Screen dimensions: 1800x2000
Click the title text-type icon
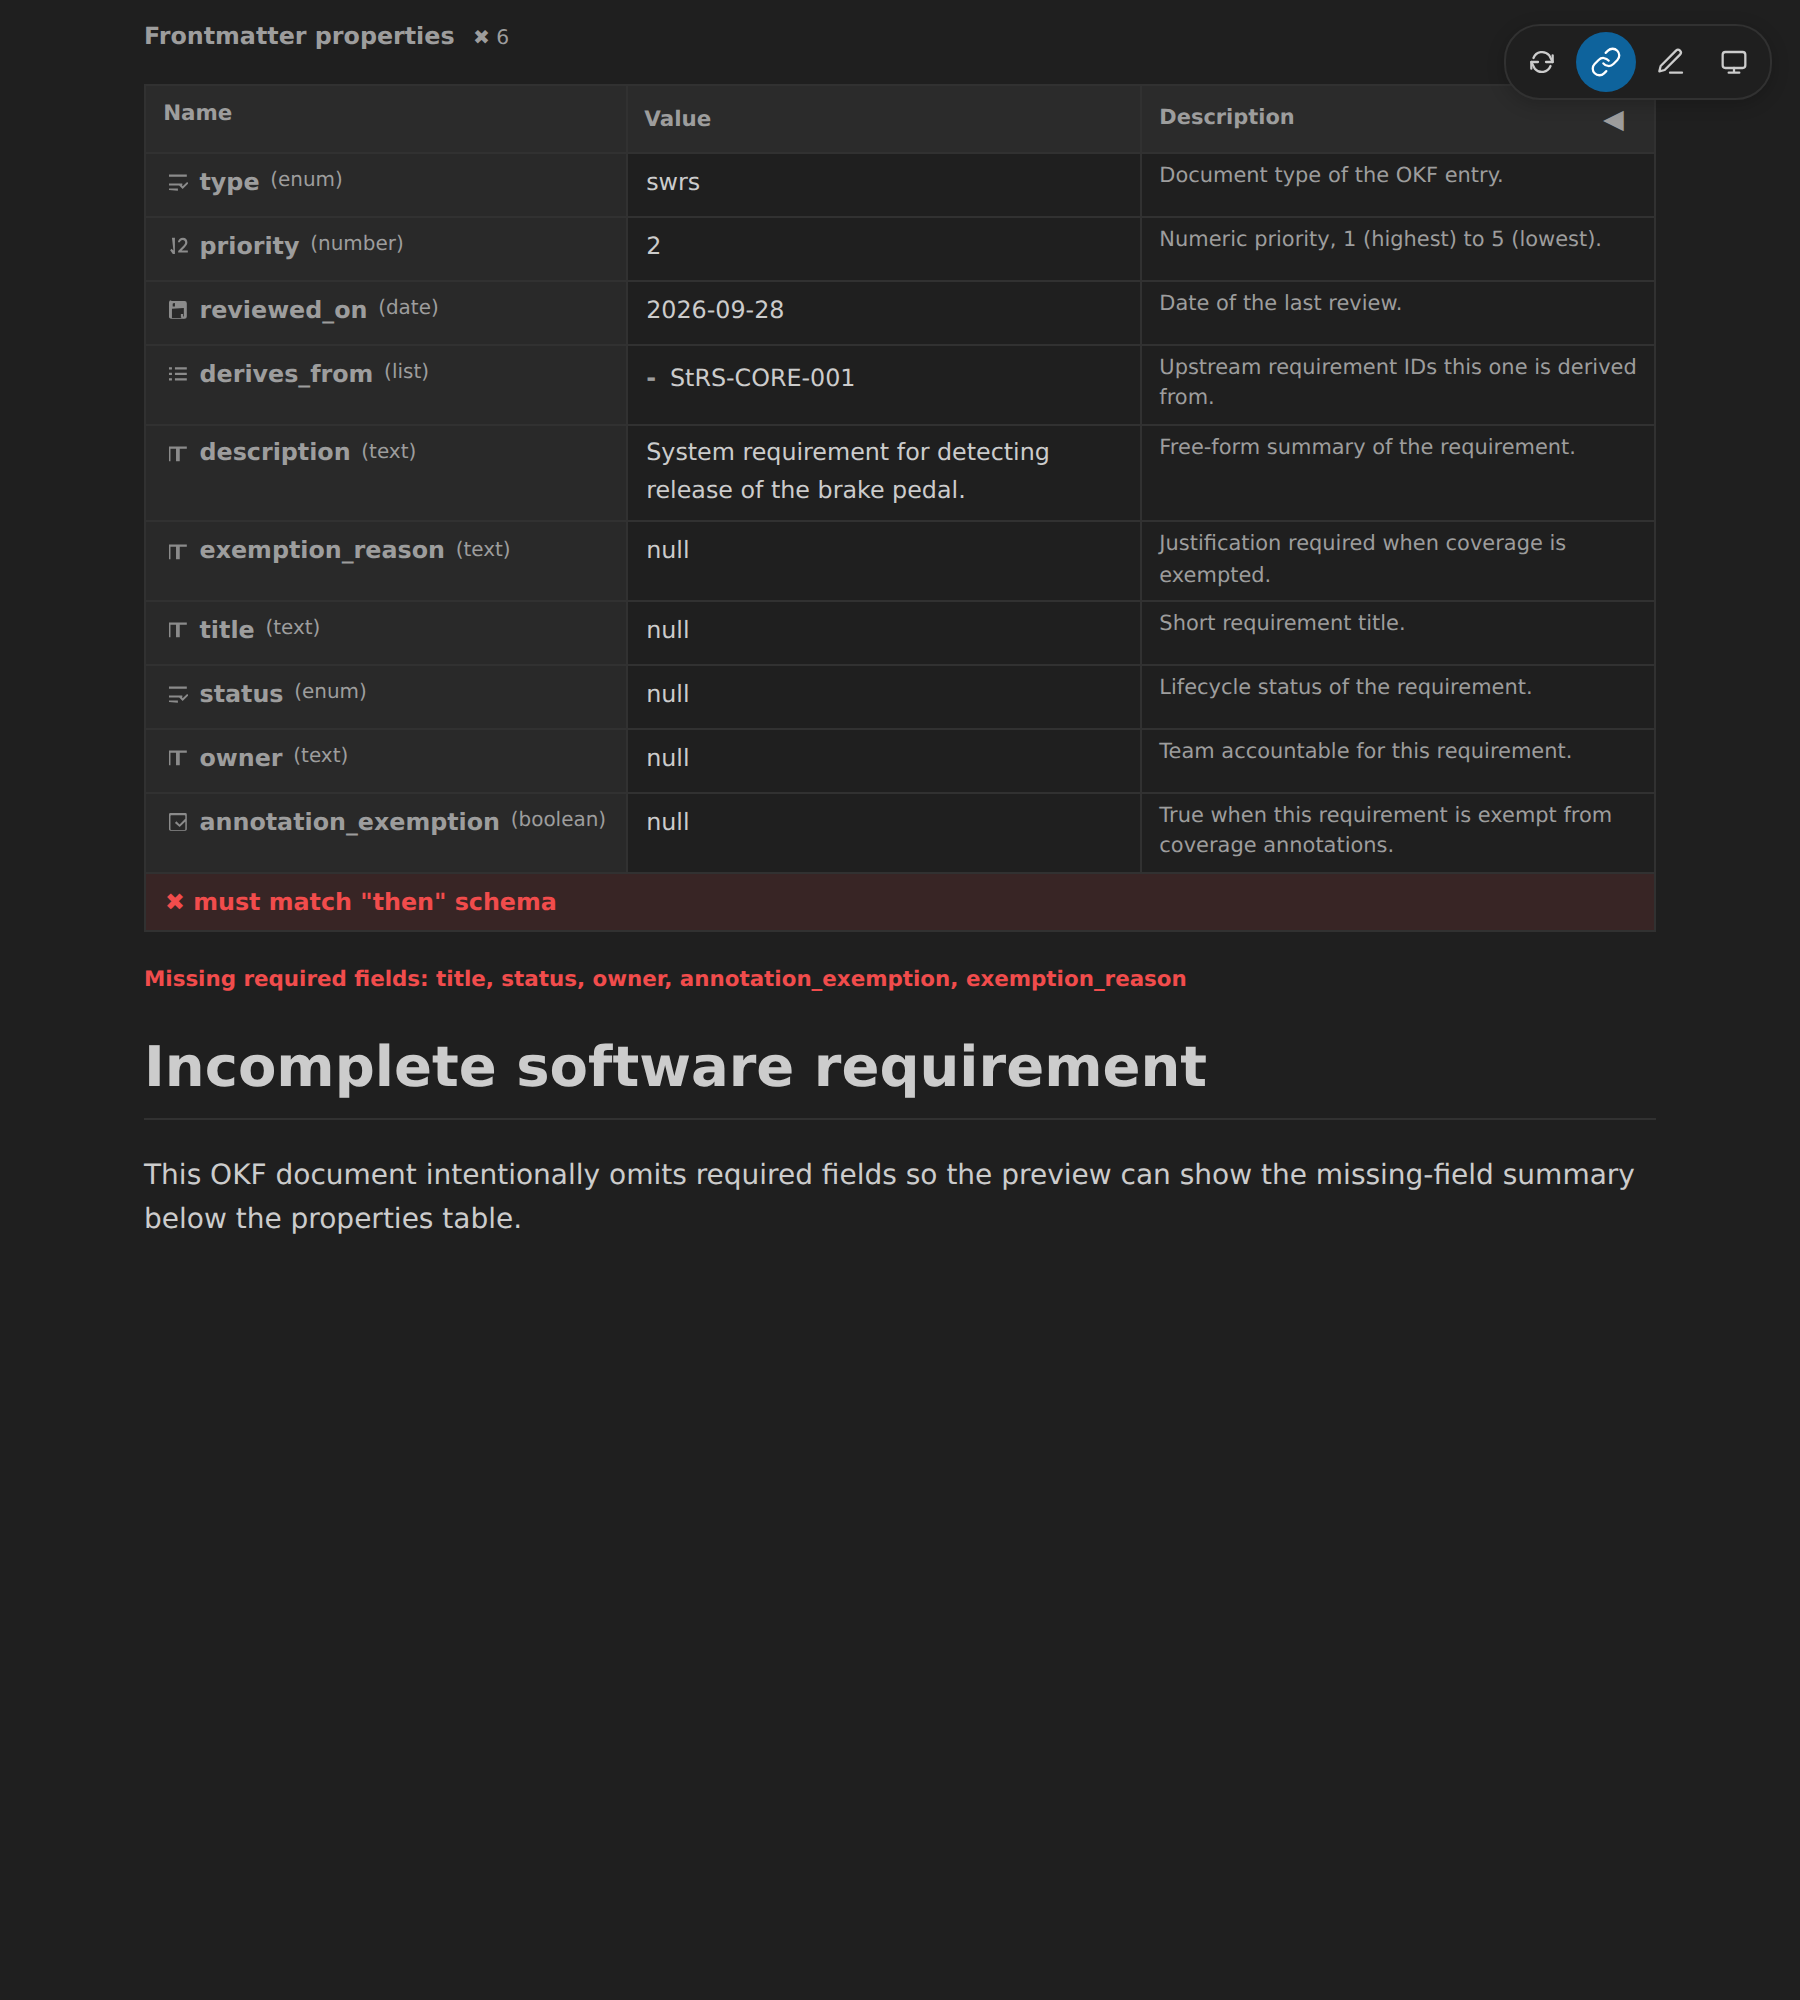point(178,630)
